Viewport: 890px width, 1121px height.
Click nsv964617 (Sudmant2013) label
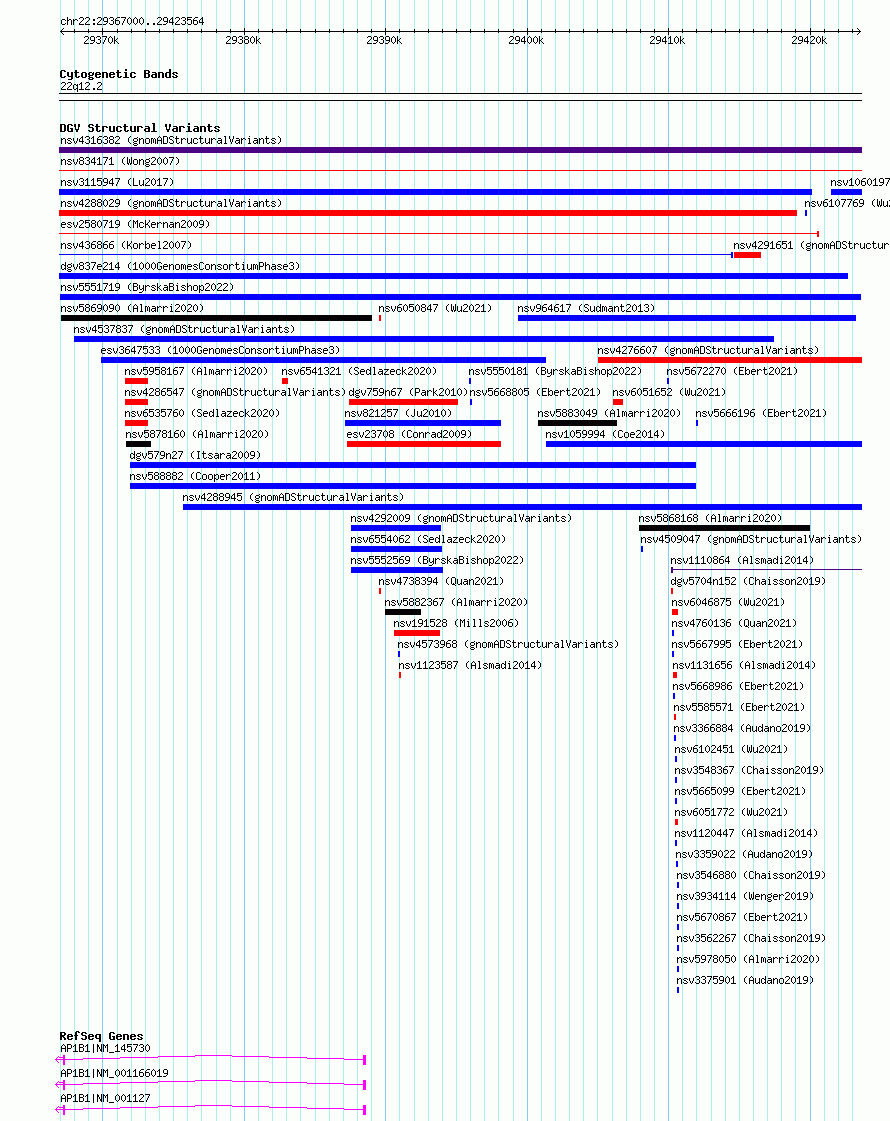click(586, 308)
